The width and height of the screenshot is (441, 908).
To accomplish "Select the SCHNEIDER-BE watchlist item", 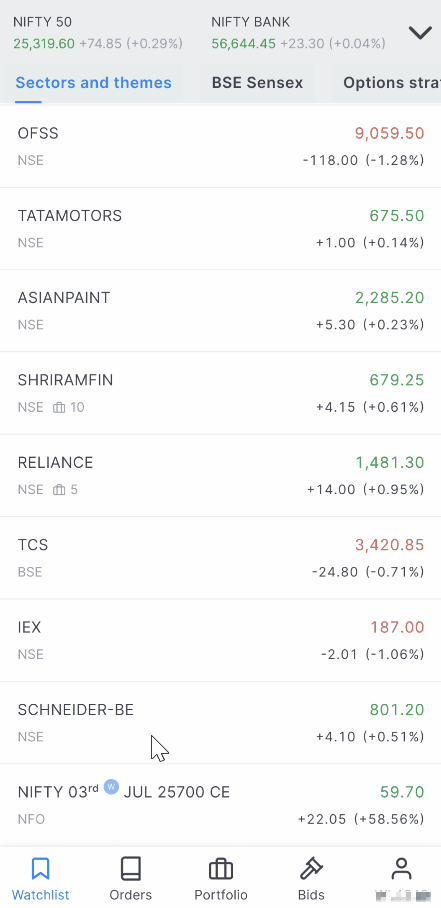I will point(220,722).
